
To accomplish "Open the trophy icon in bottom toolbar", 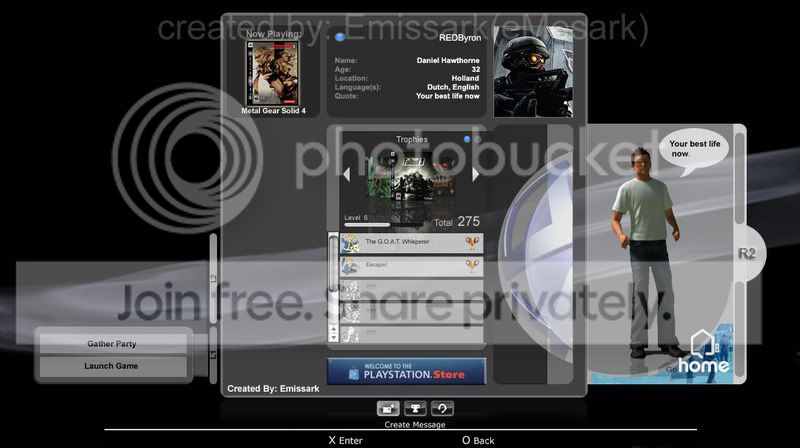I will [415, 408].
